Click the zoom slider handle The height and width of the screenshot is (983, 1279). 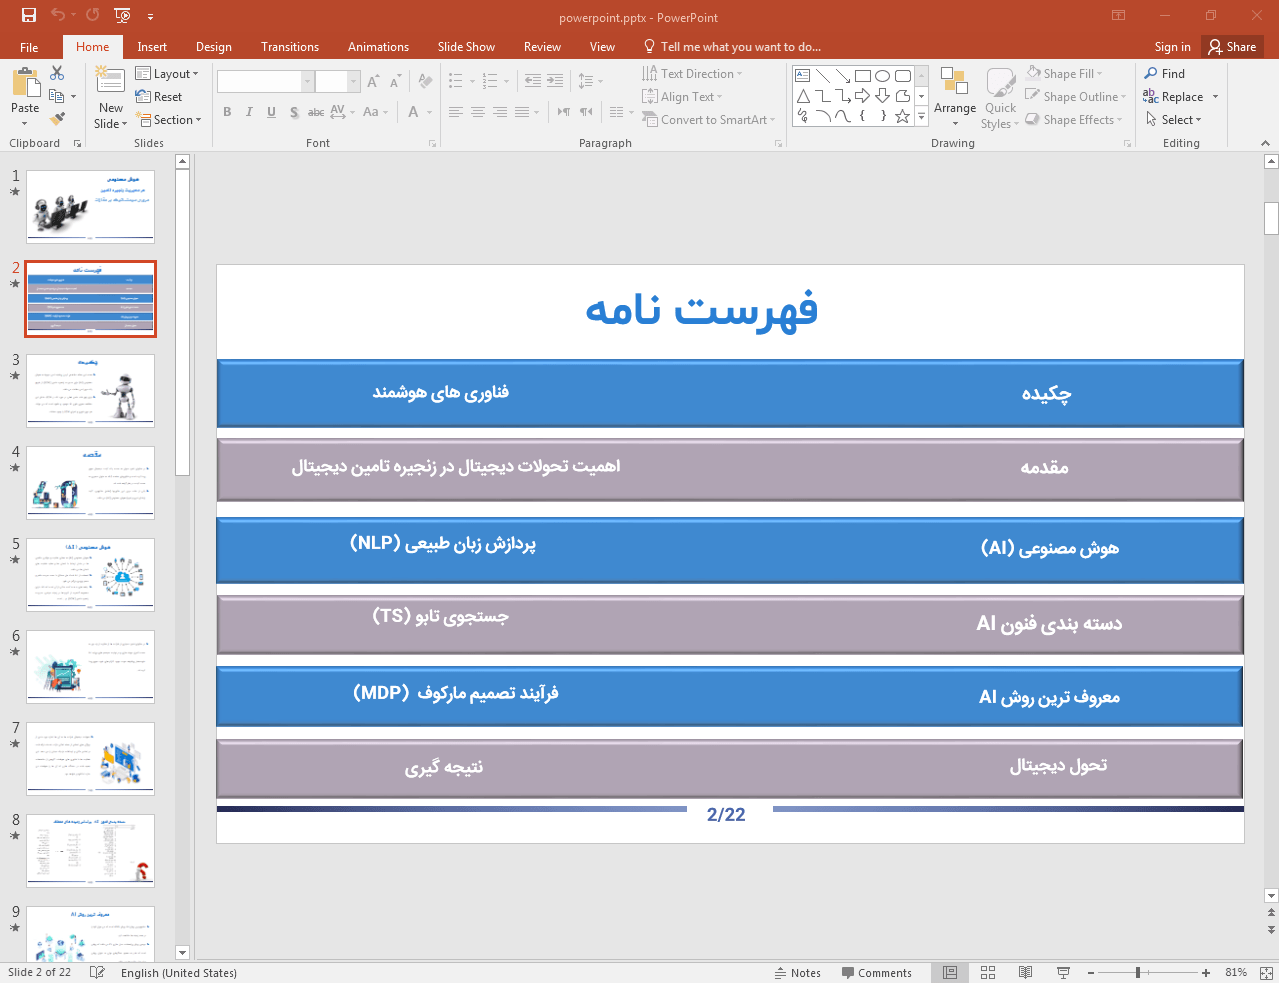(1138, 972)
